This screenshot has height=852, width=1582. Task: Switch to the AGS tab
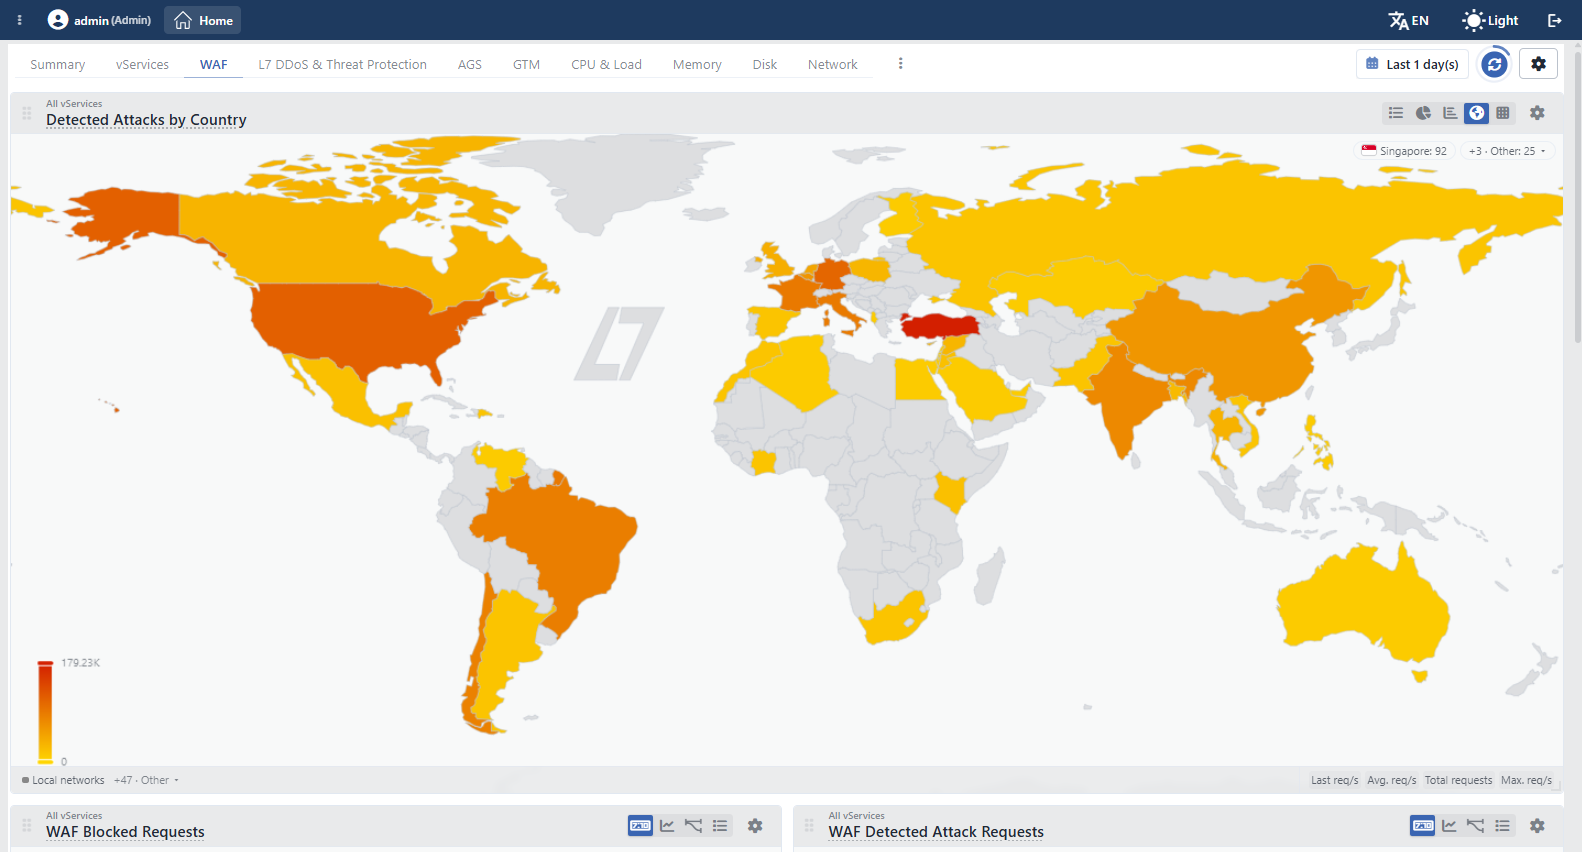(x=470, y=64)
